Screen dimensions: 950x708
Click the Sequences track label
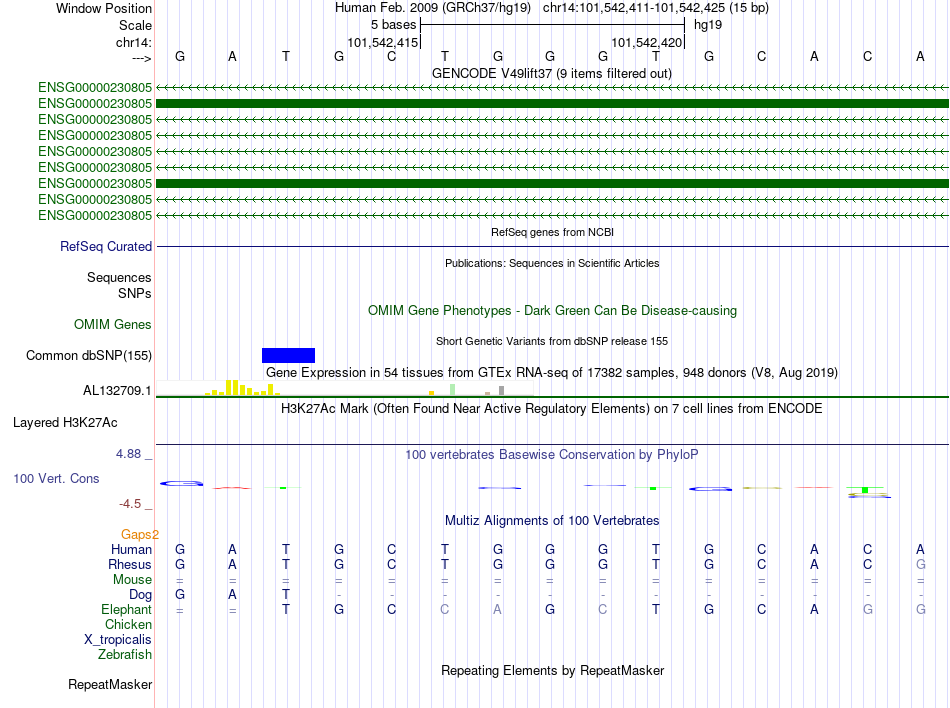click(x=119, y=277)
